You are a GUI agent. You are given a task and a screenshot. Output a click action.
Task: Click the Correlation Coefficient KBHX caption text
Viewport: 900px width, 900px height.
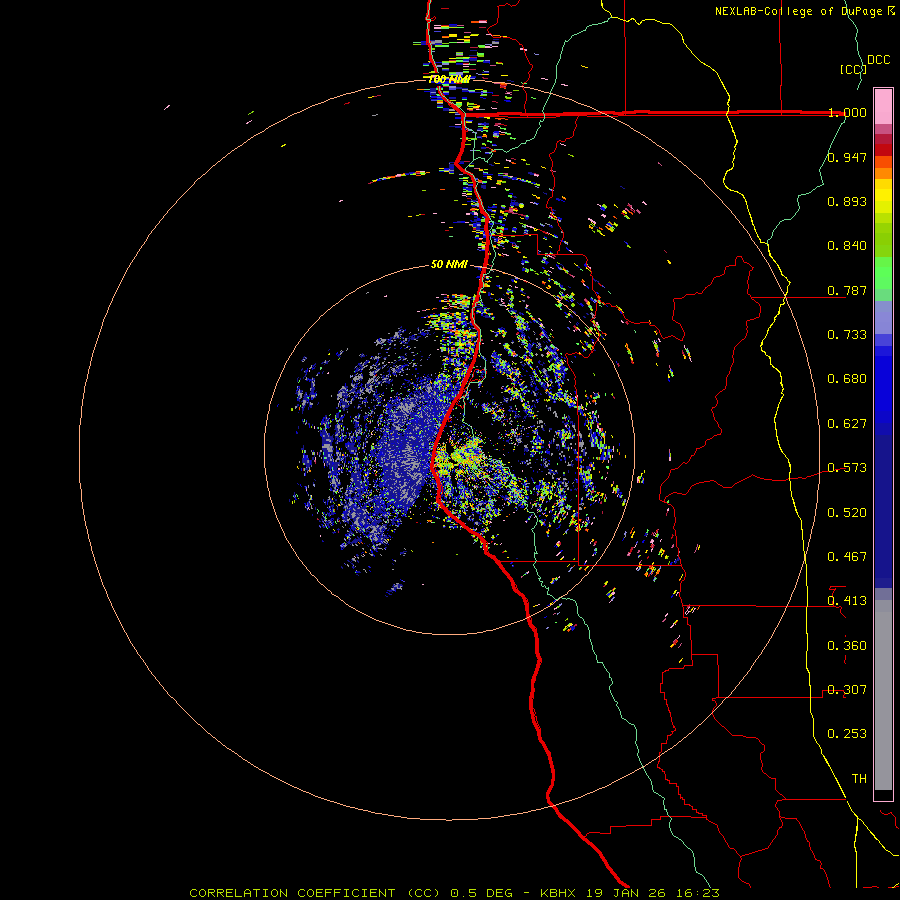pyautogui.click(x=454, y=893)
